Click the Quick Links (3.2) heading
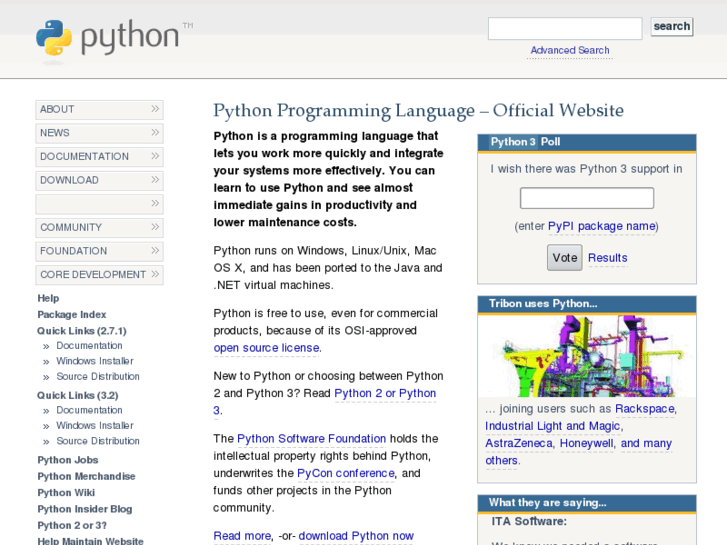Screen dimensions: 727x545 point(77,395)
